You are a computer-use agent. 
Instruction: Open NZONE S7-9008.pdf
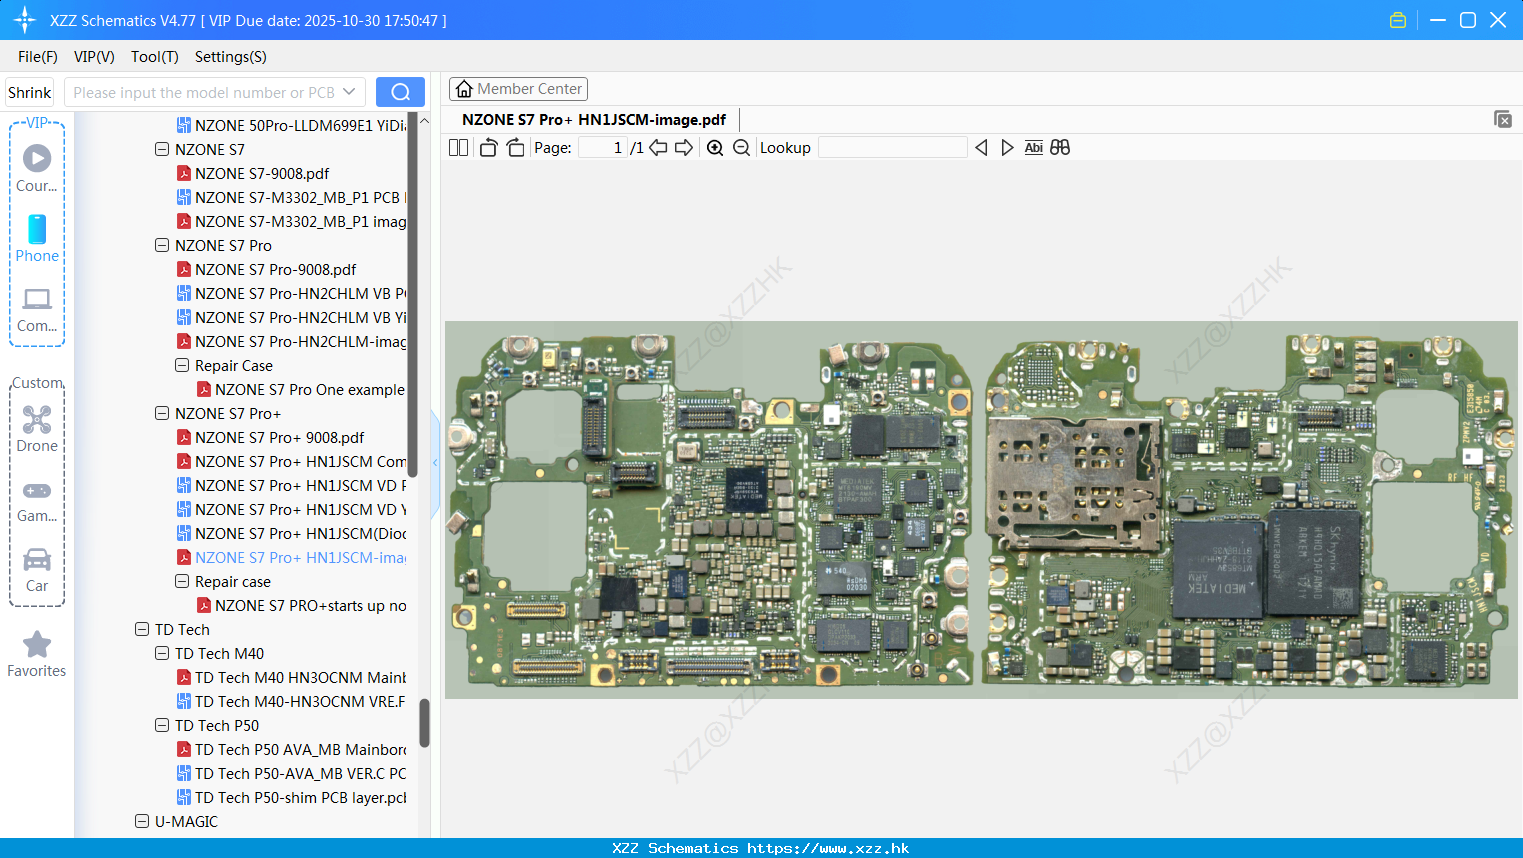[262, 174]
